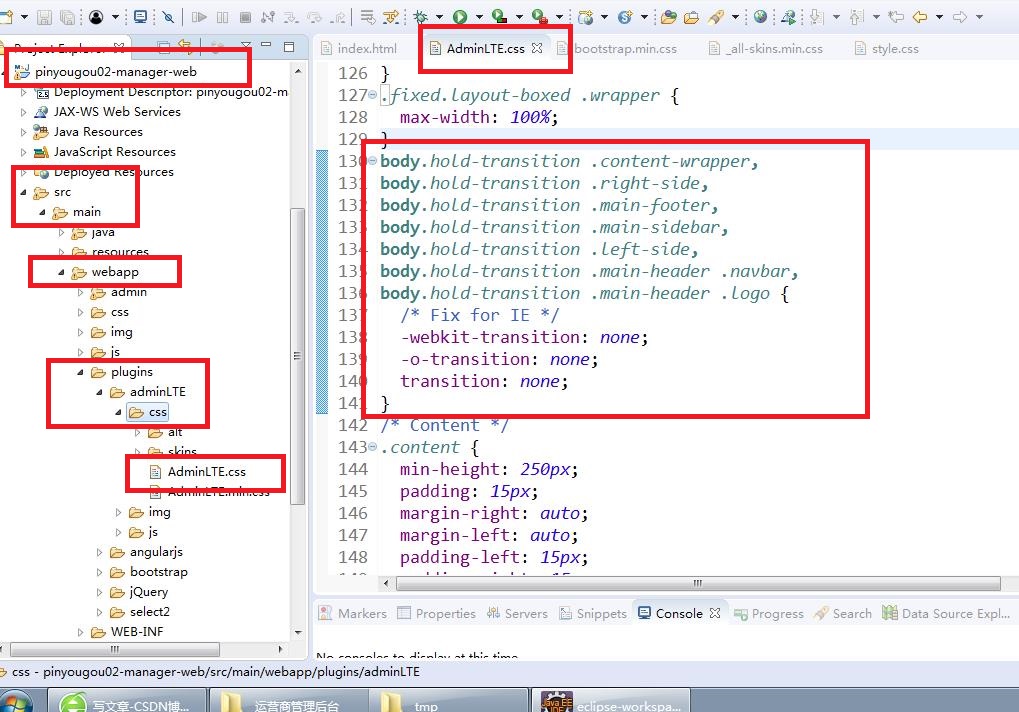Close the AdminLTE.css editor tab
This screenshot has height=712, width=1019.
coord(537,48)
